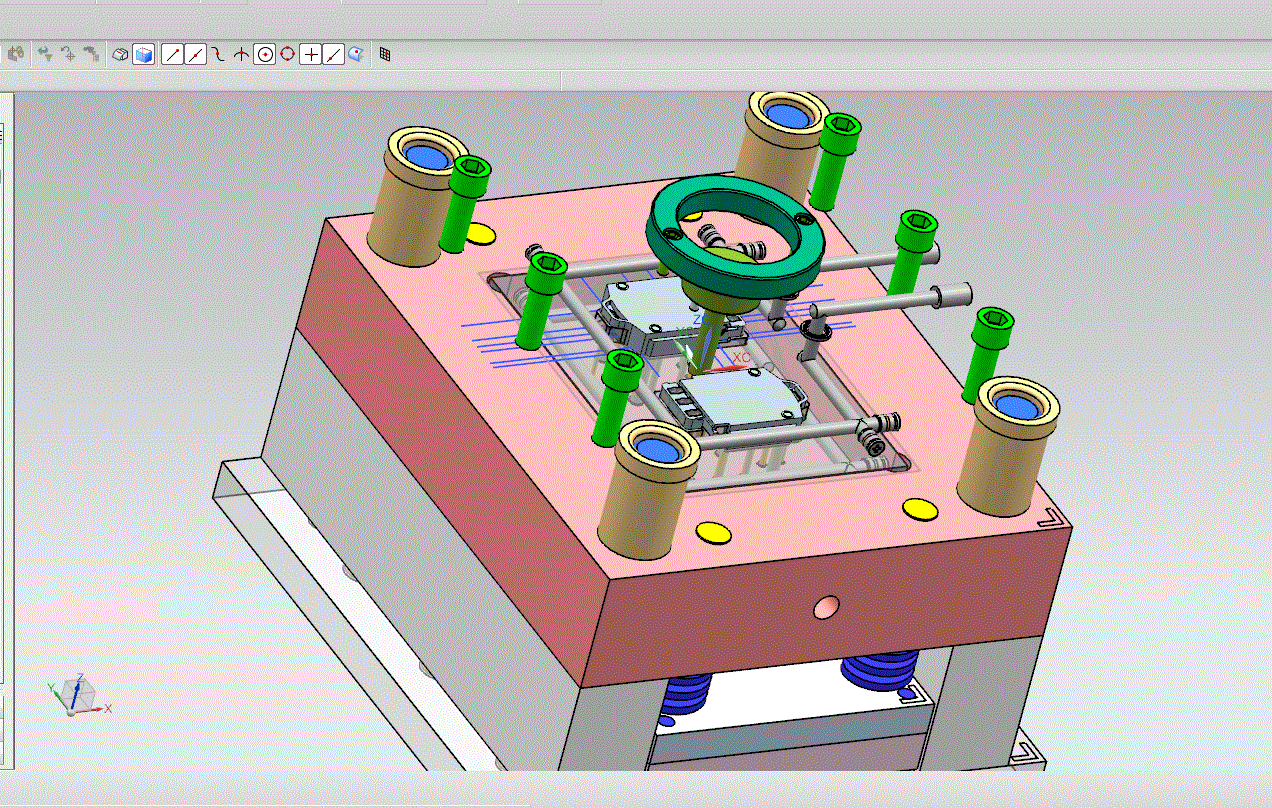The width and height of the screenshot is (1272, 808).
Task: Toggle the blue shaded cube icon
Action: click(x=143, y=54)
